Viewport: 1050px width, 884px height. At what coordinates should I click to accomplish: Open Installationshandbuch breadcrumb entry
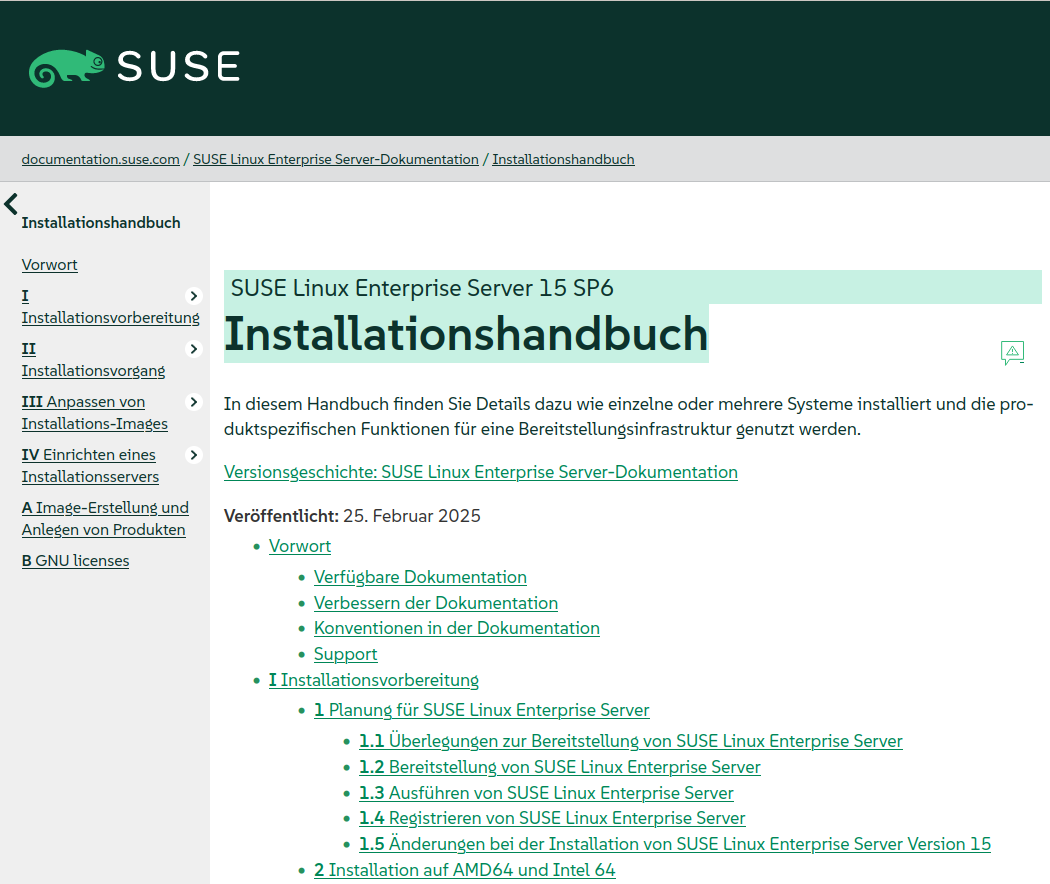[x=563, y=159]
